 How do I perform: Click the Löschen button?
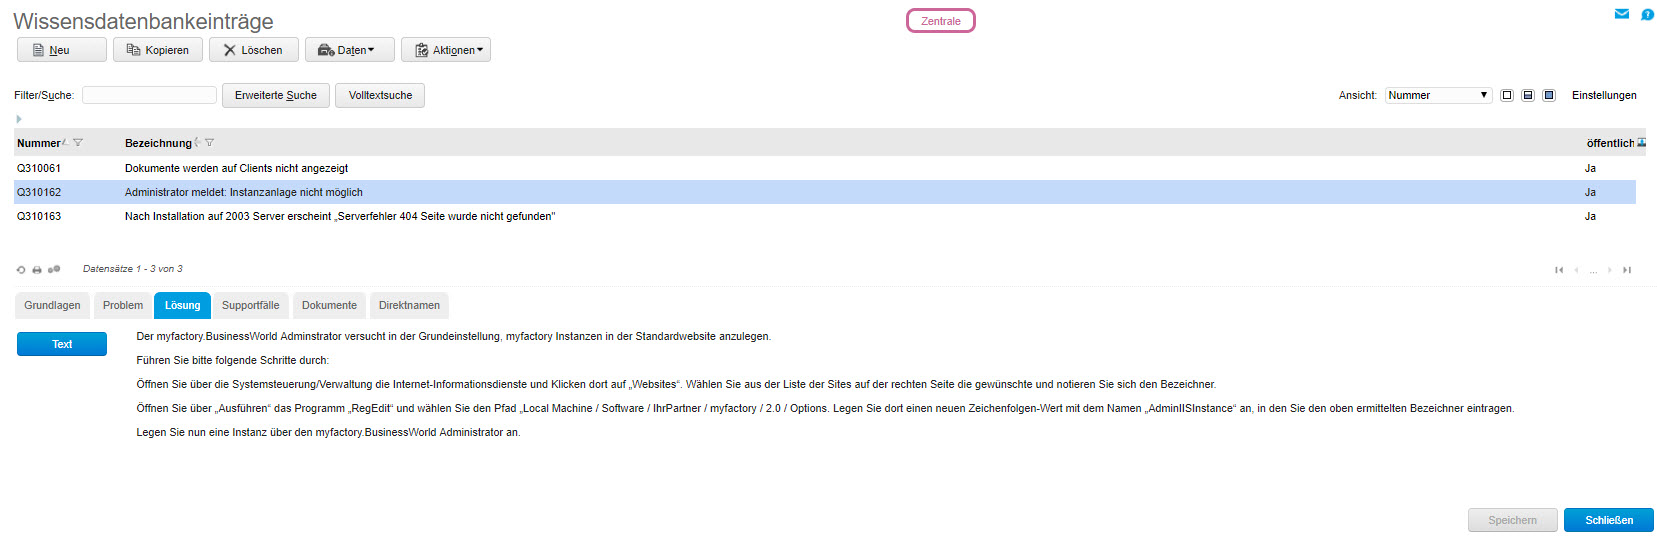point(254,50)
